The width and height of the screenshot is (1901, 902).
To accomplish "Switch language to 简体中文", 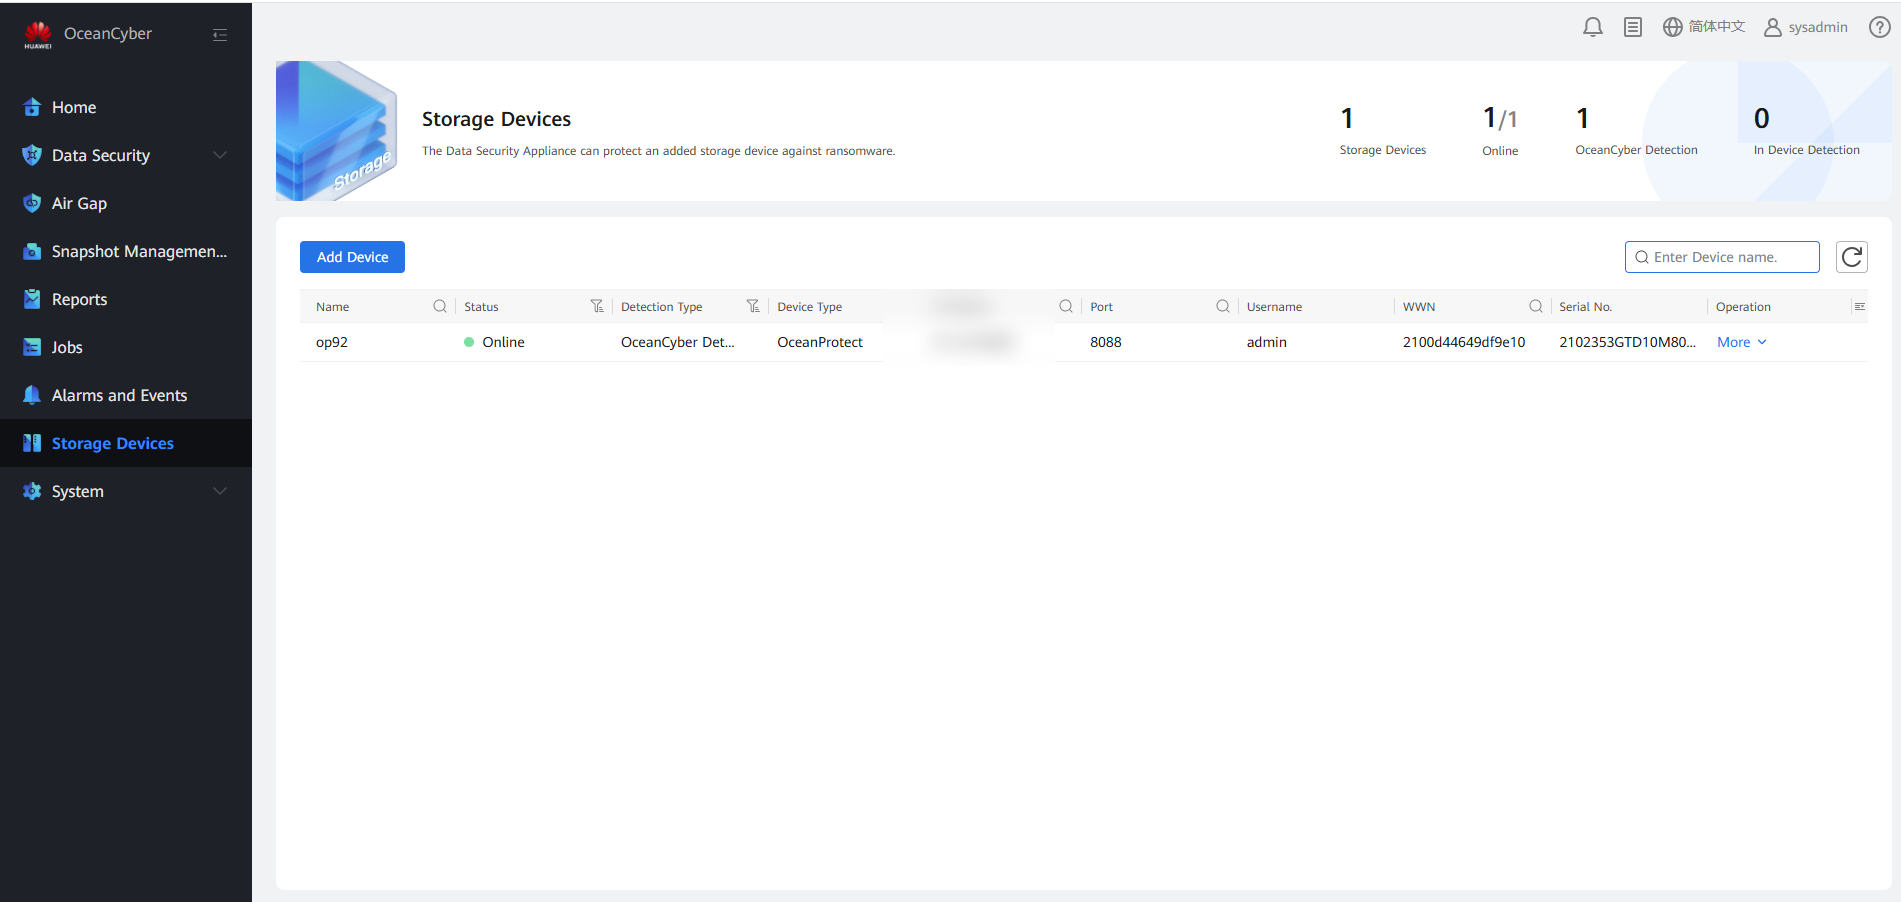I will (x=1704, y=27).
